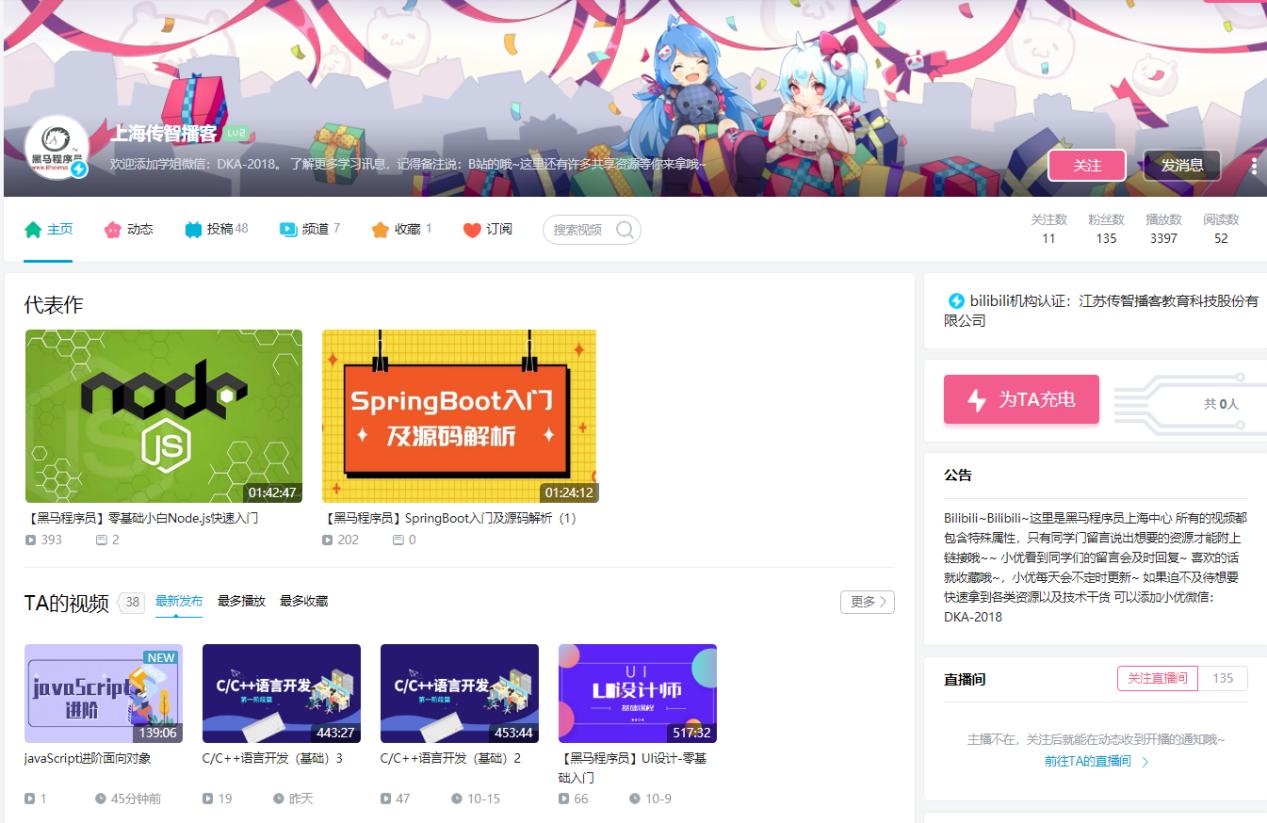Click the clock icon beside 10-9
This screenshot has width=1267, height=823.
(x=635, y=798)
